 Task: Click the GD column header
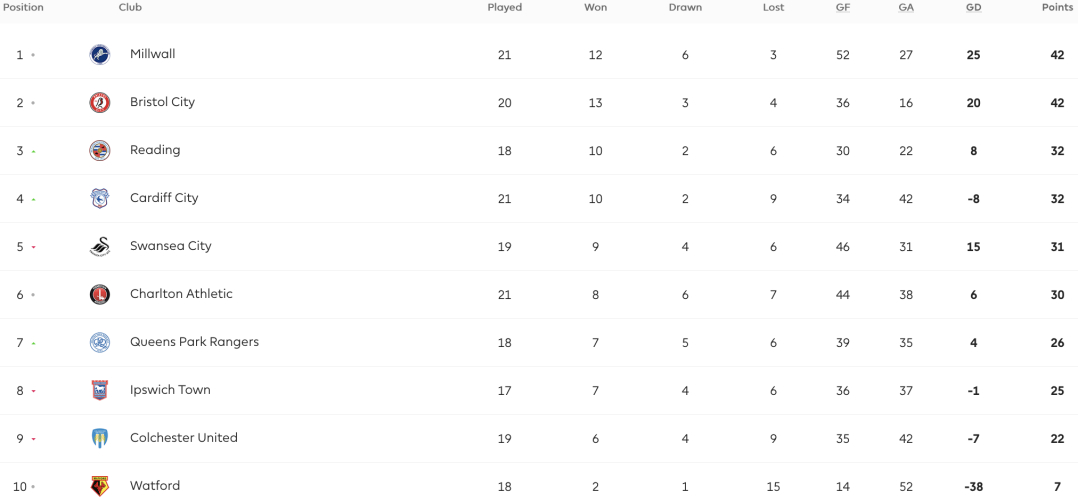974,8
